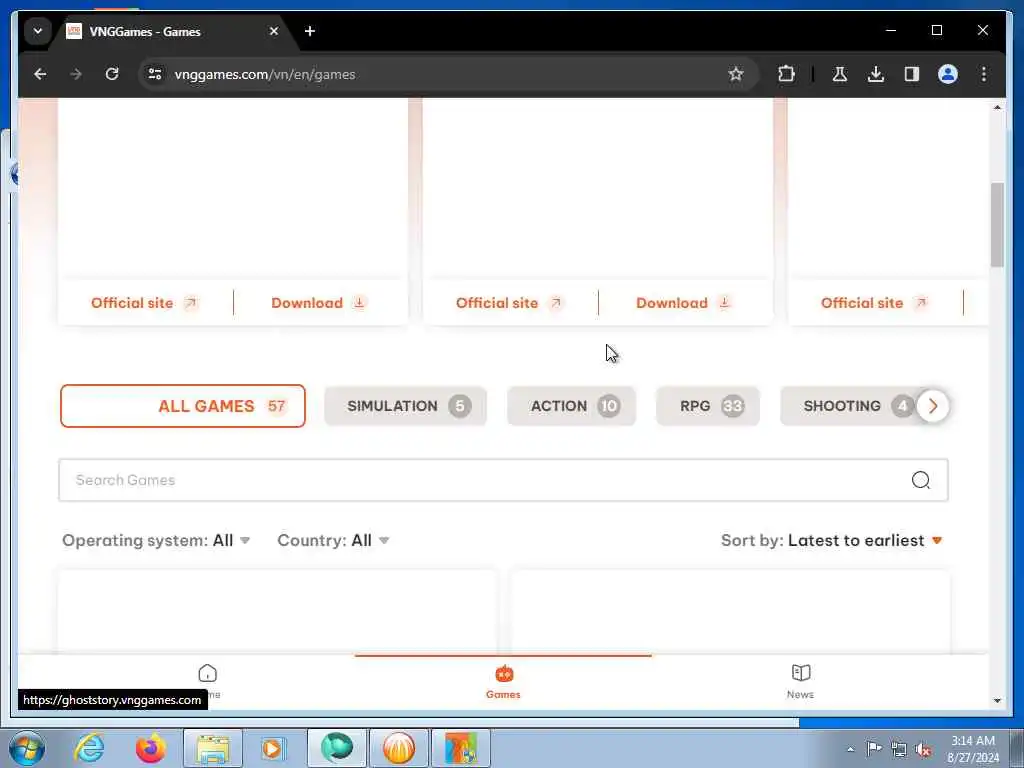1024x768 pixels.
Task: Select the ACTION category filter
Action: 571,406
